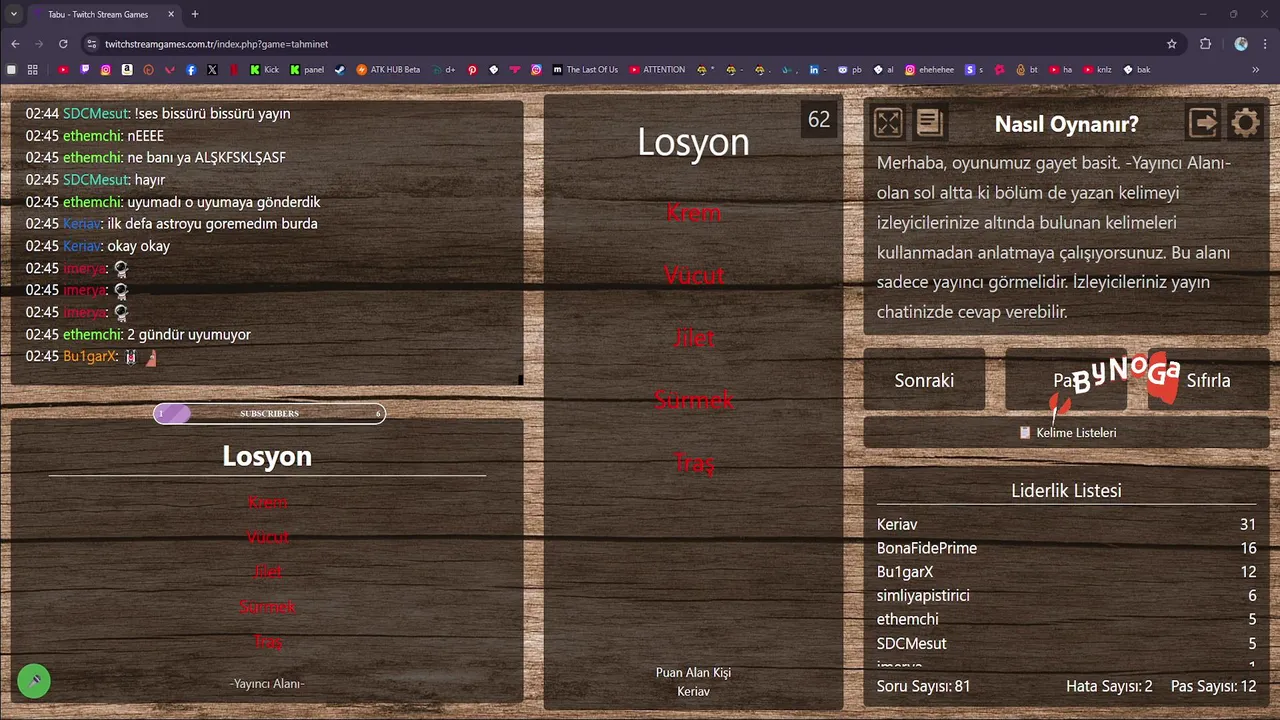Click the 'Nasıl Oynanır?' heading
The width and height of the screenshot is (1280, 720).
coord(1066,124)
